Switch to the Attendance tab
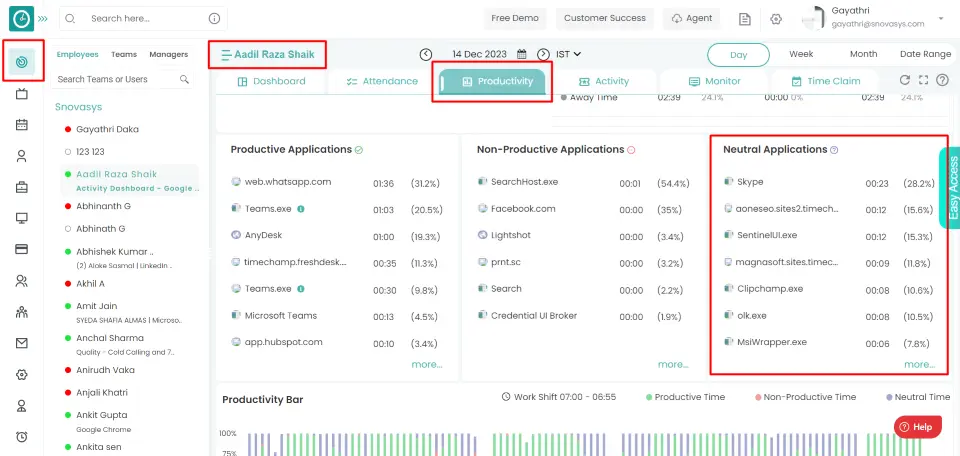Viewport: 960px width, 456px height. coord(382,81)
